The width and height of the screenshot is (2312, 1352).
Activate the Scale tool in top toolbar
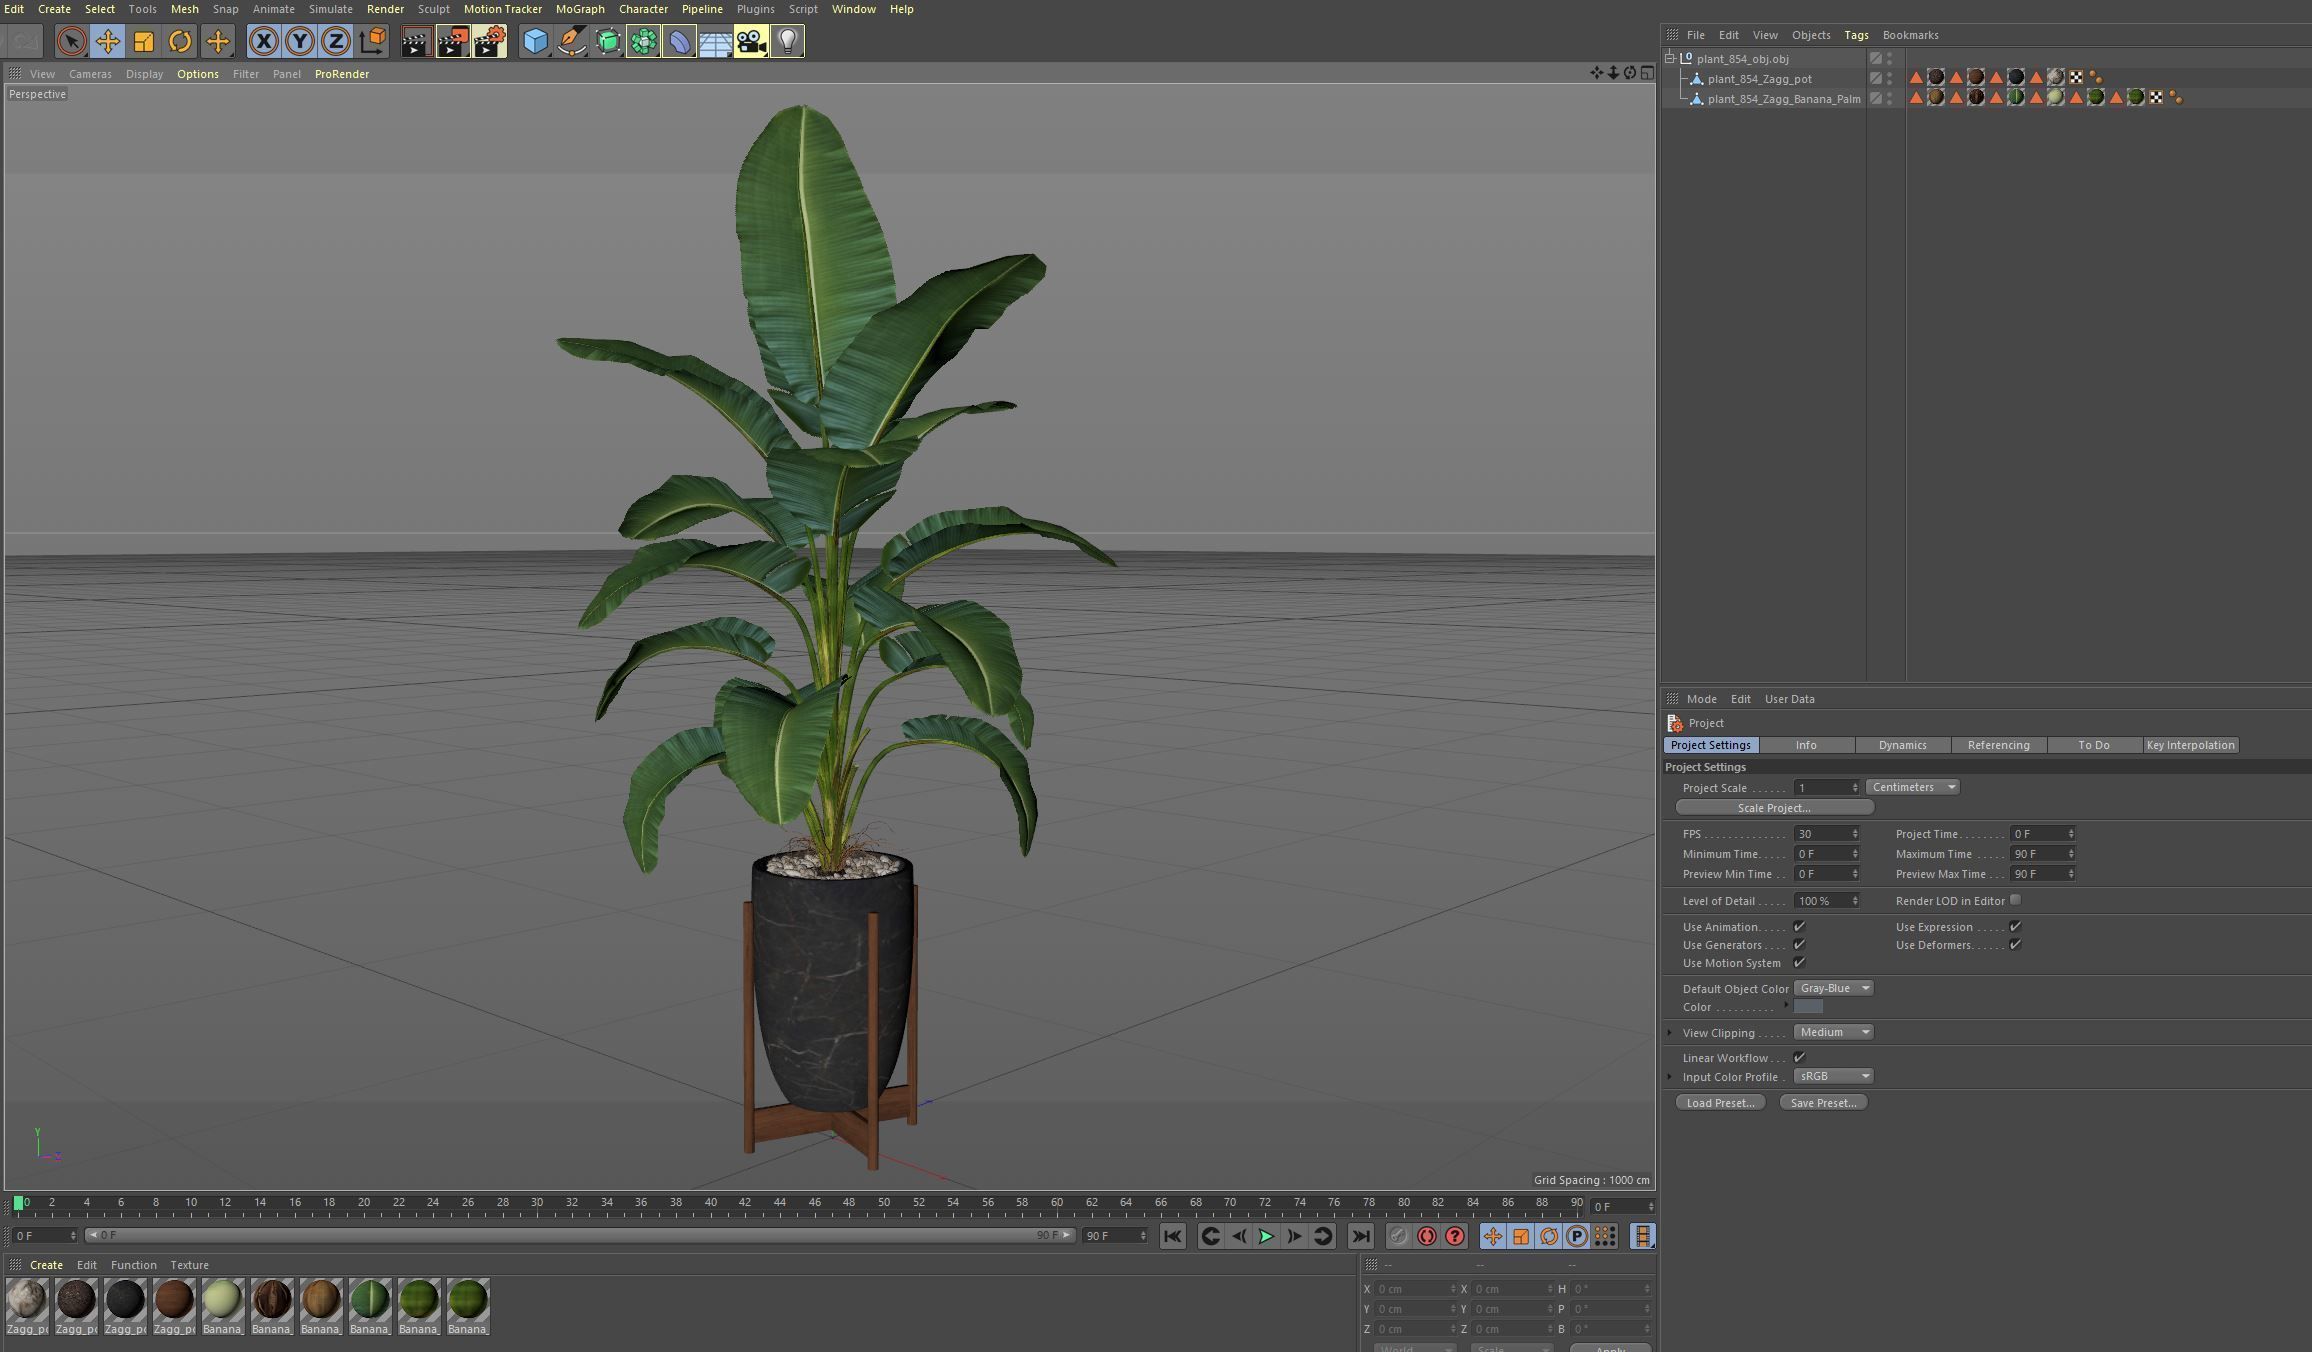pos(144,41)
